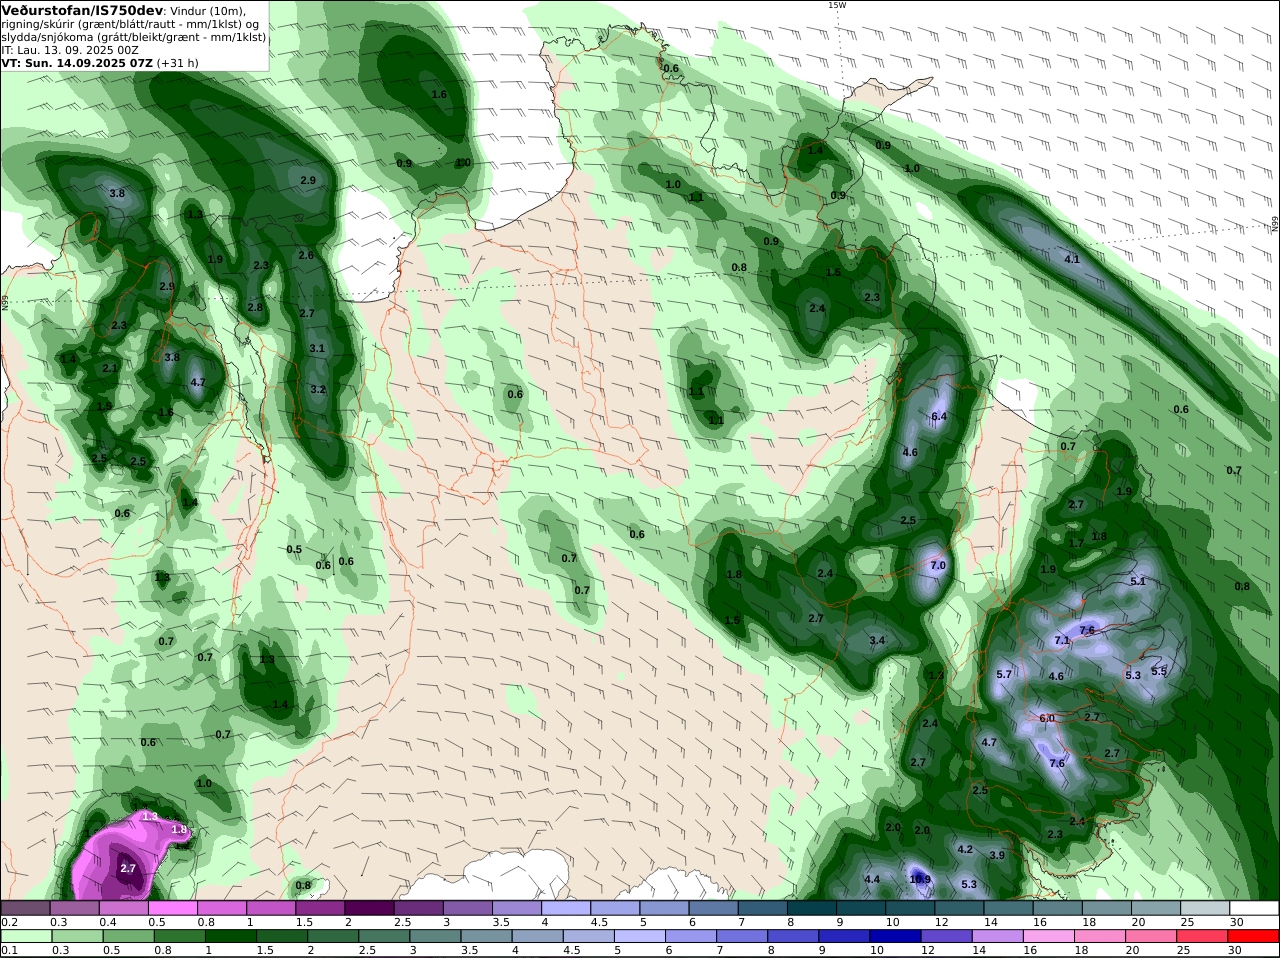1280x958 pixels.
Task: Click the initial time 'IT: Lau. 13. 09. 2025 00Z'
Action: click(70, 49)
